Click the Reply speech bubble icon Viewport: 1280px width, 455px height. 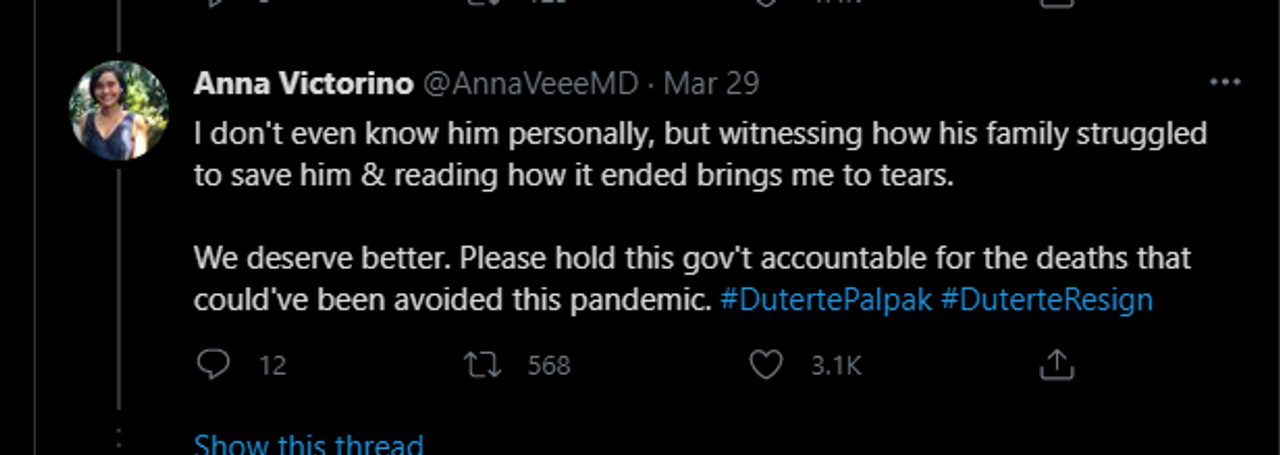[213, 365]
